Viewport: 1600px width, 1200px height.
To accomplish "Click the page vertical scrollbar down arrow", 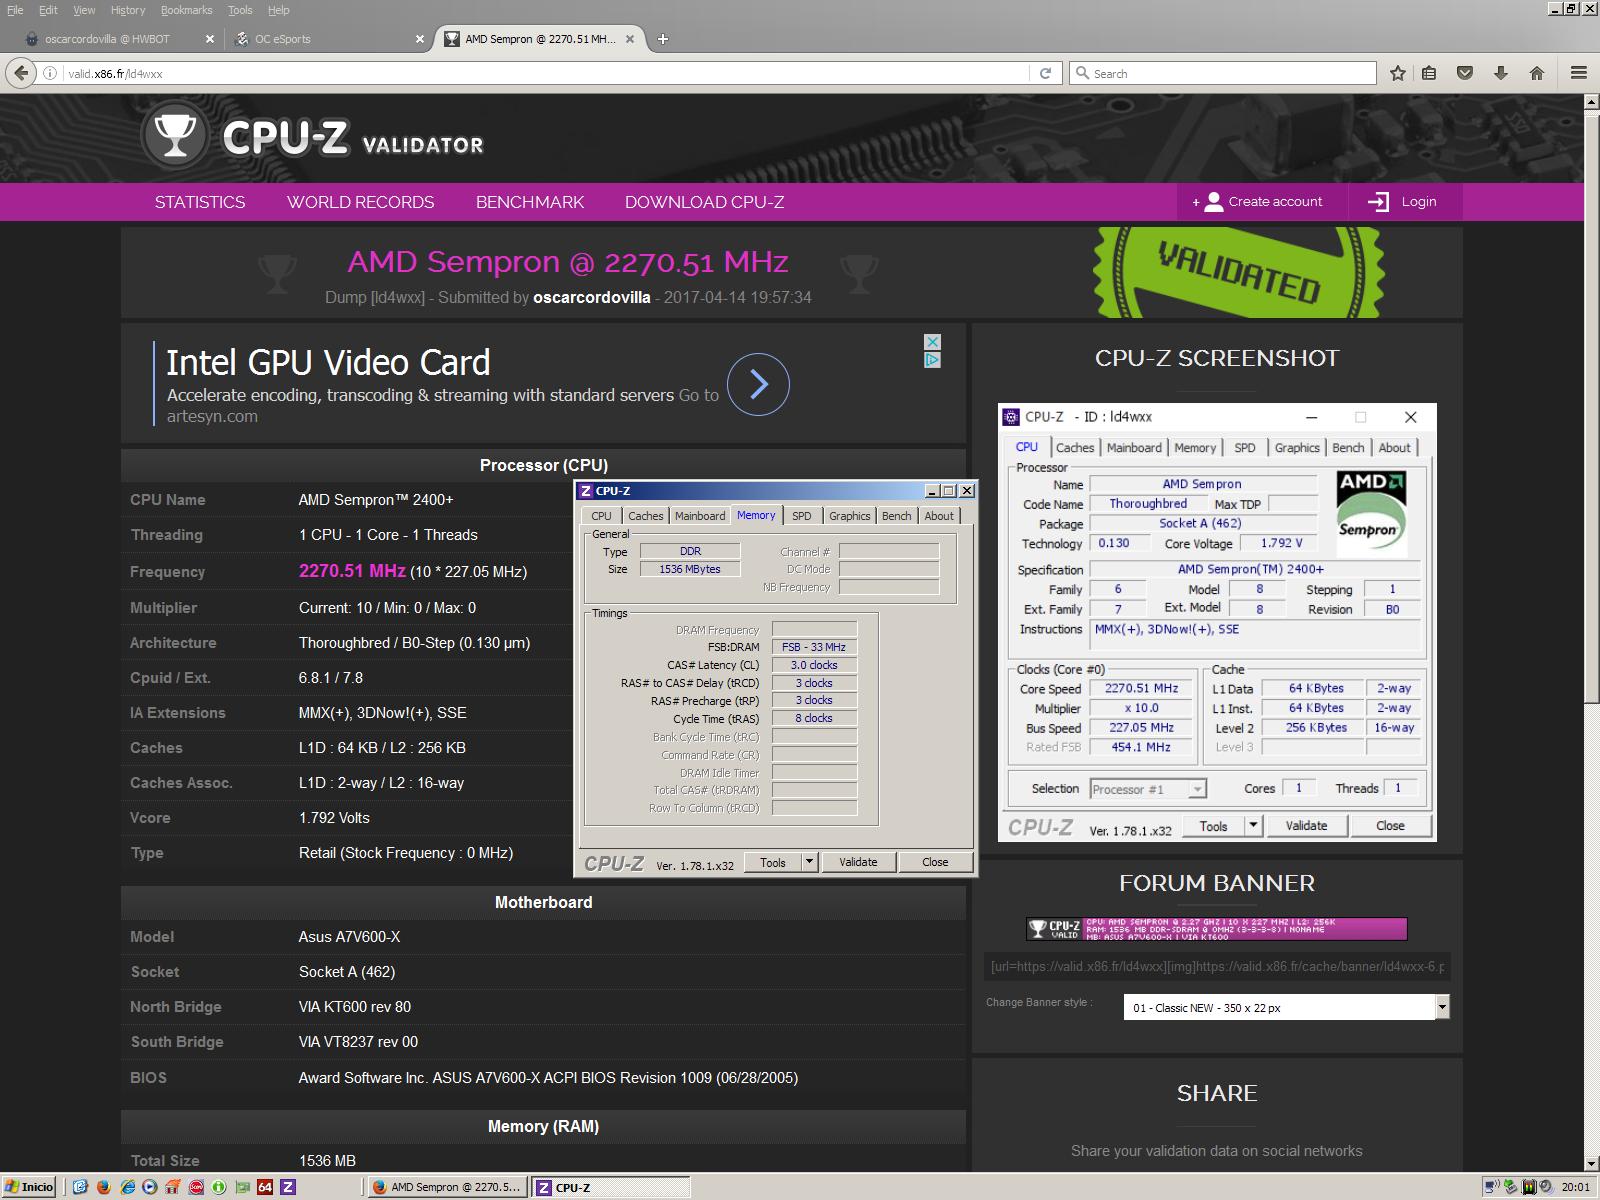I will tap(1591, 1163).
